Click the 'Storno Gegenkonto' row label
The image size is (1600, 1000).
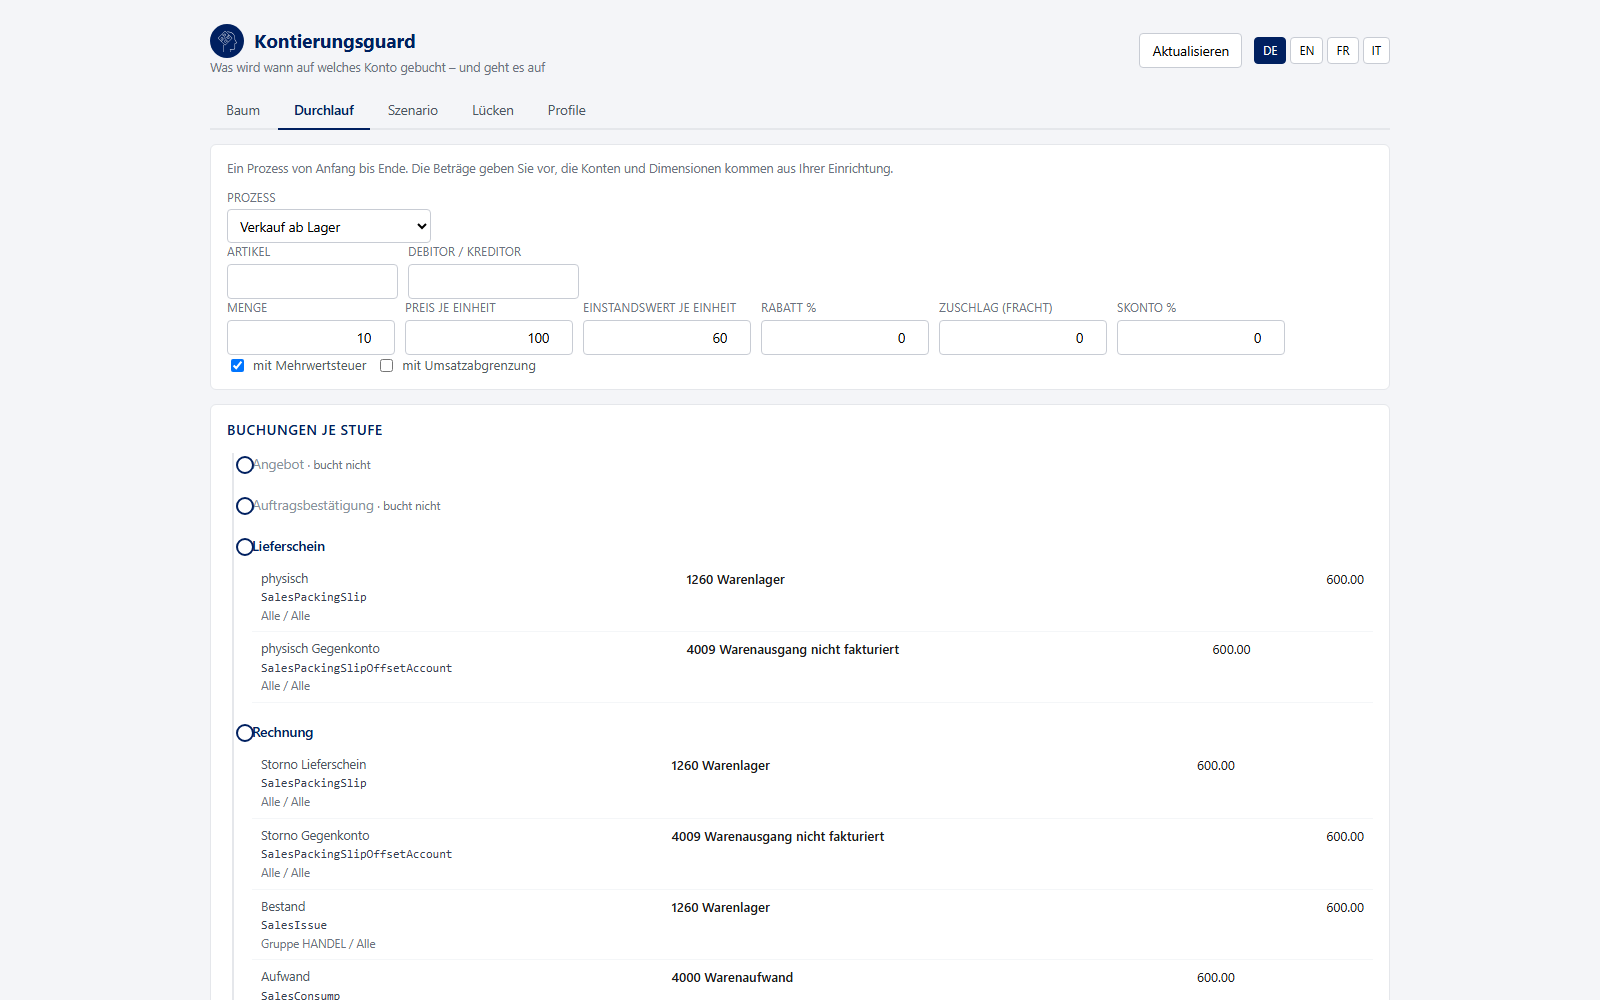click(315, 836)
